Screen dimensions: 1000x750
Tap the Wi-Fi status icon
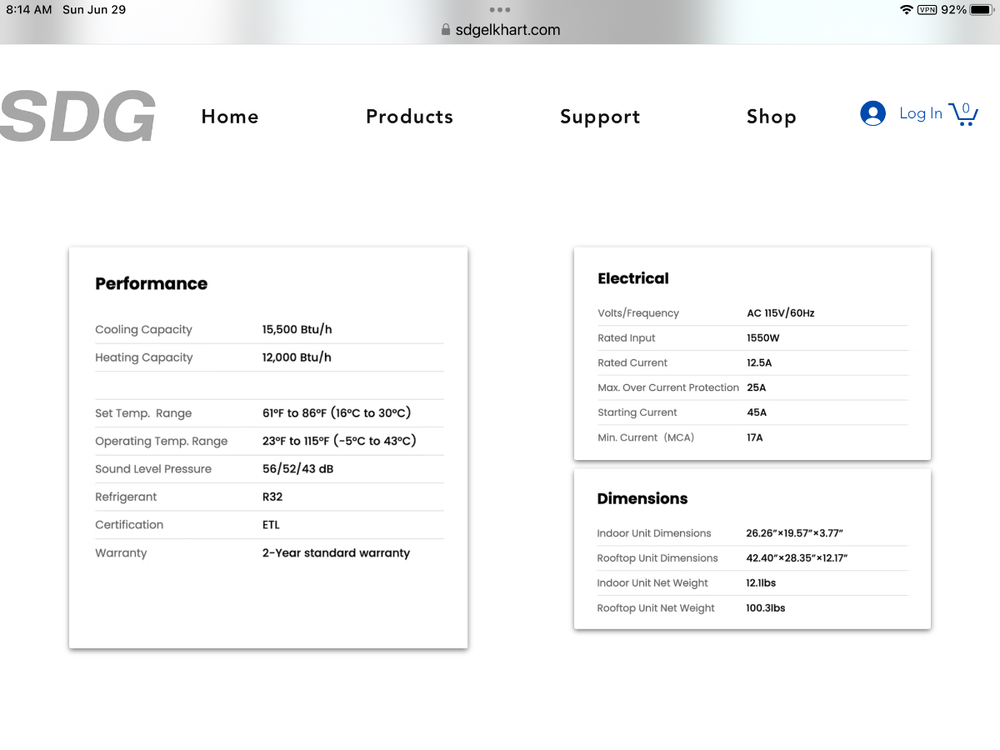tap(906, 10)
